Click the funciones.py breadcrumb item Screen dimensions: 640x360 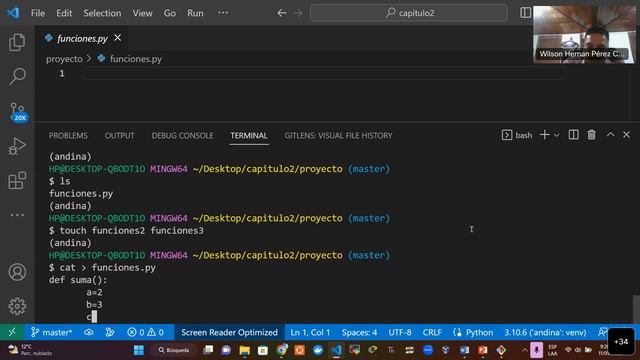point(136,59)
